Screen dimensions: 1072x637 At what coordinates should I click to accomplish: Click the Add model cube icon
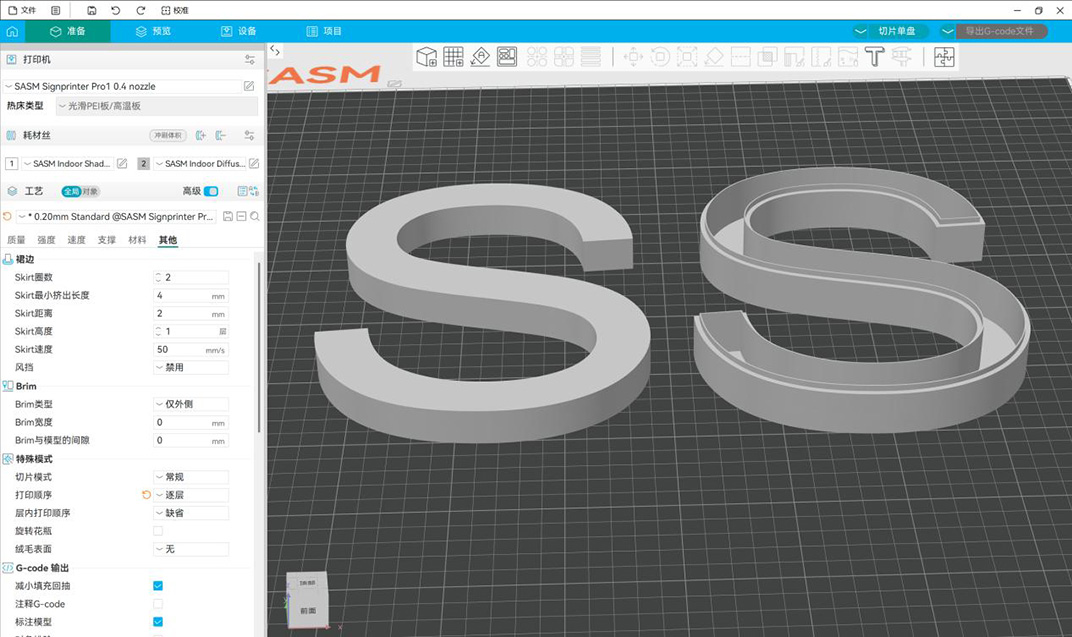427,57
